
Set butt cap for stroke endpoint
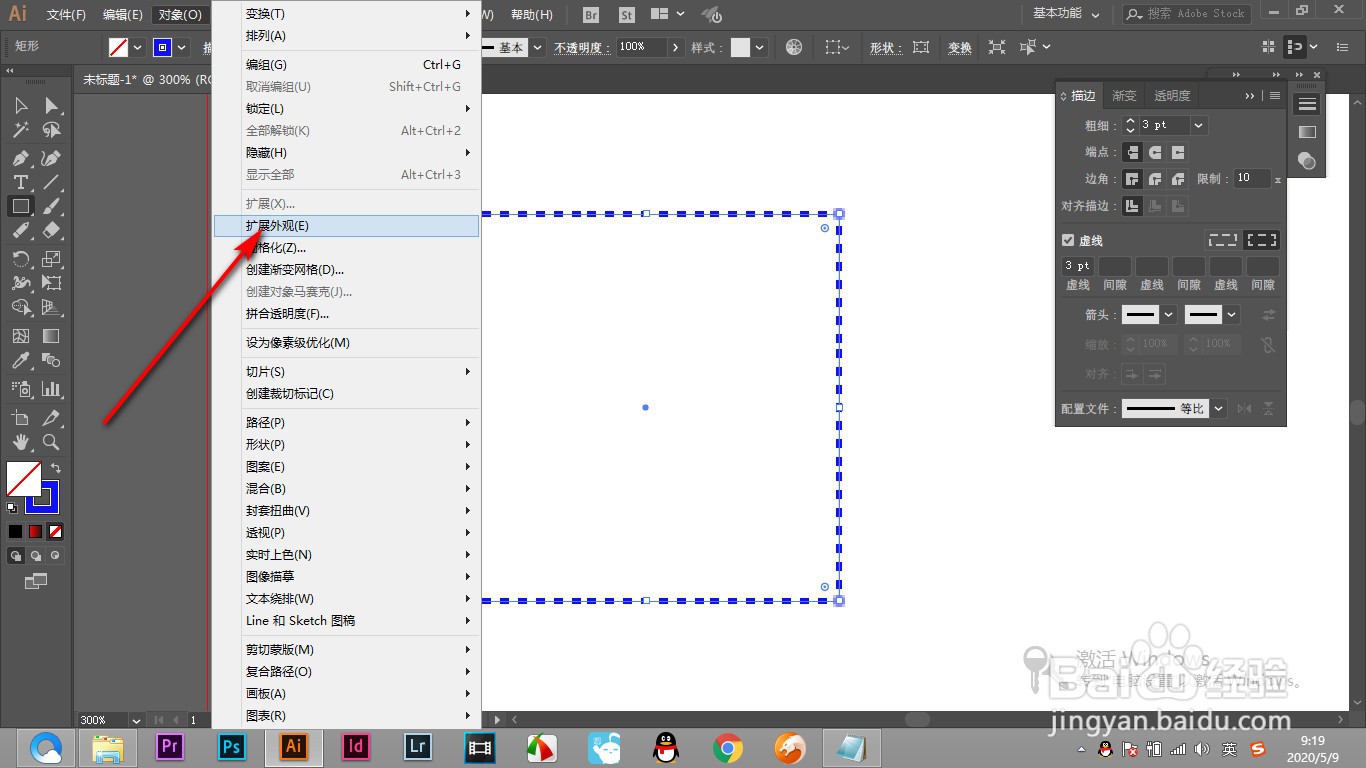(x=1132, y=152)
